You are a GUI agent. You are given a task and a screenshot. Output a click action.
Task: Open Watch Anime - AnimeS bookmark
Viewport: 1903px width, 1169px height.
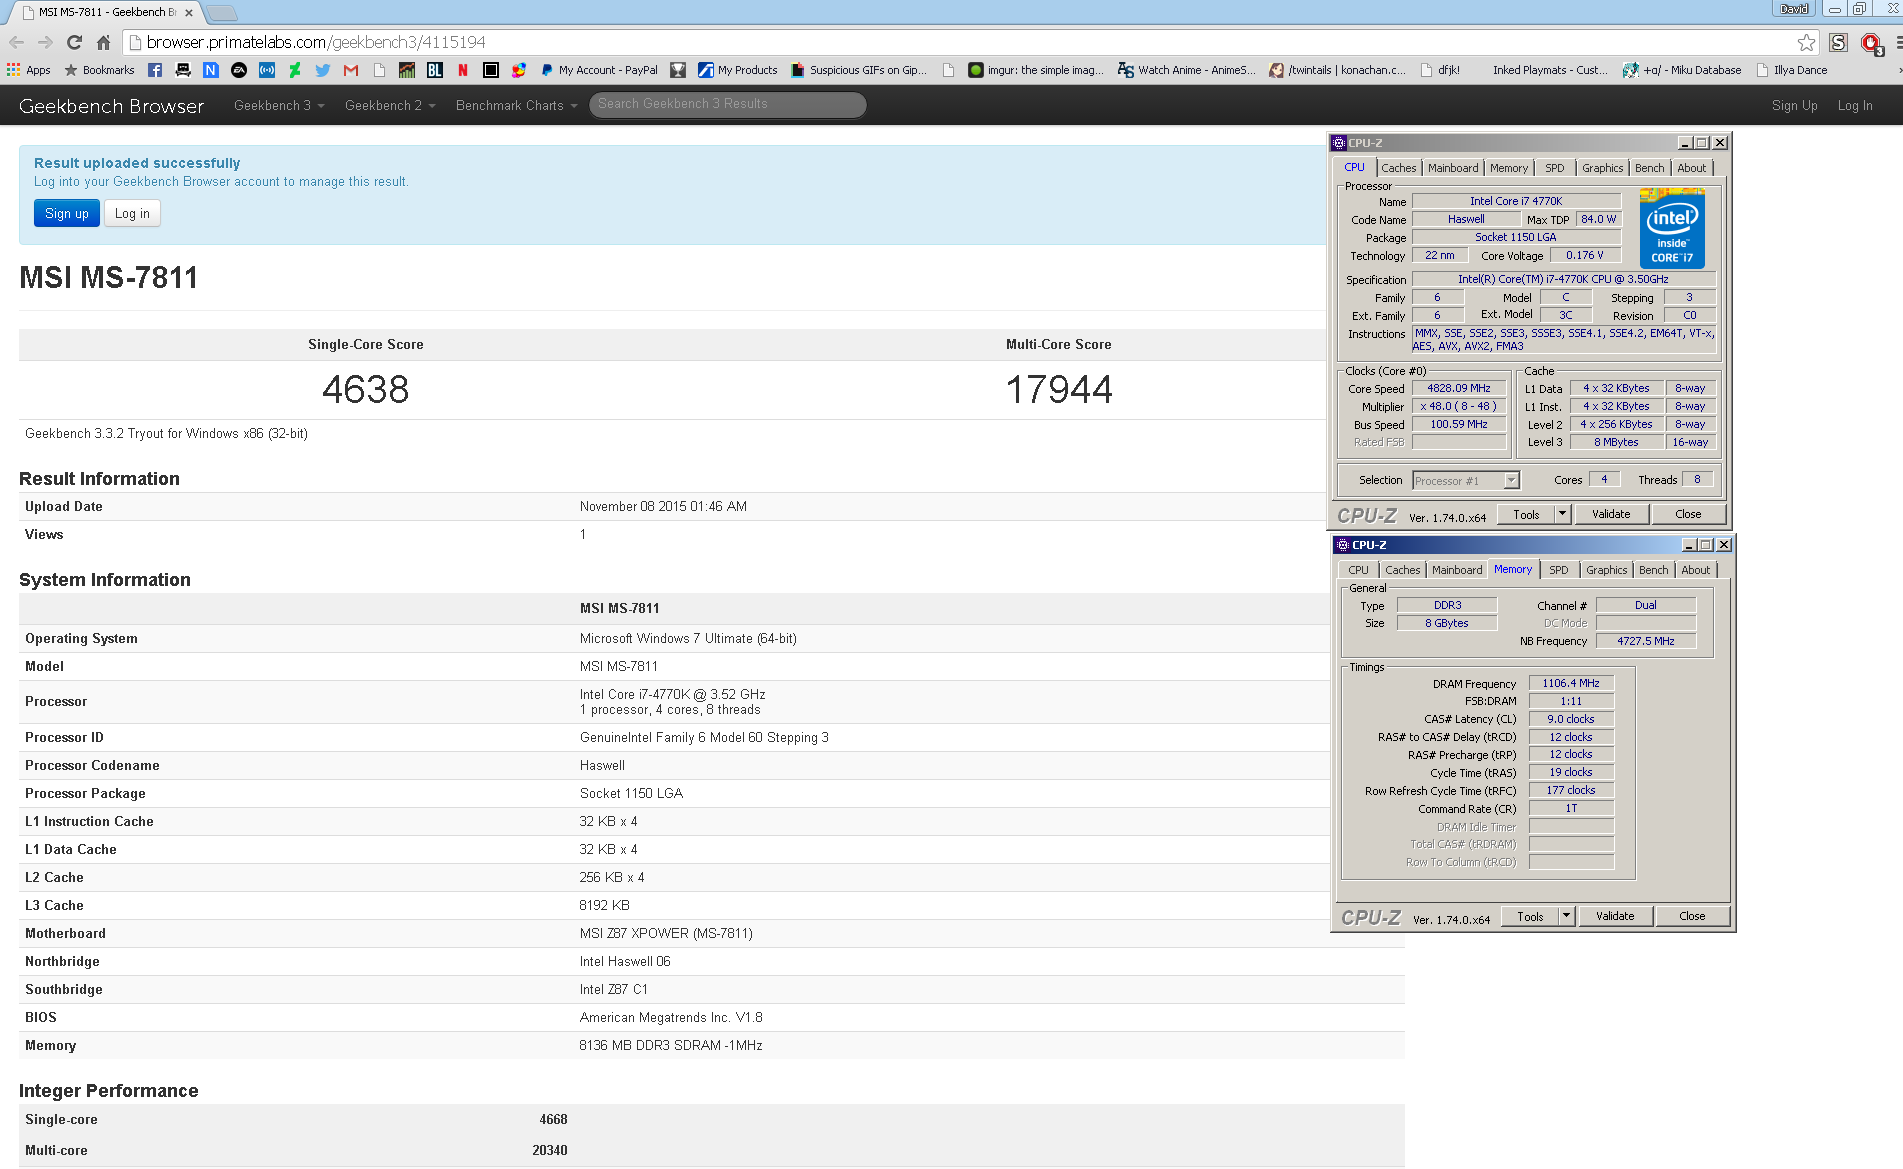pos(1187,70)
